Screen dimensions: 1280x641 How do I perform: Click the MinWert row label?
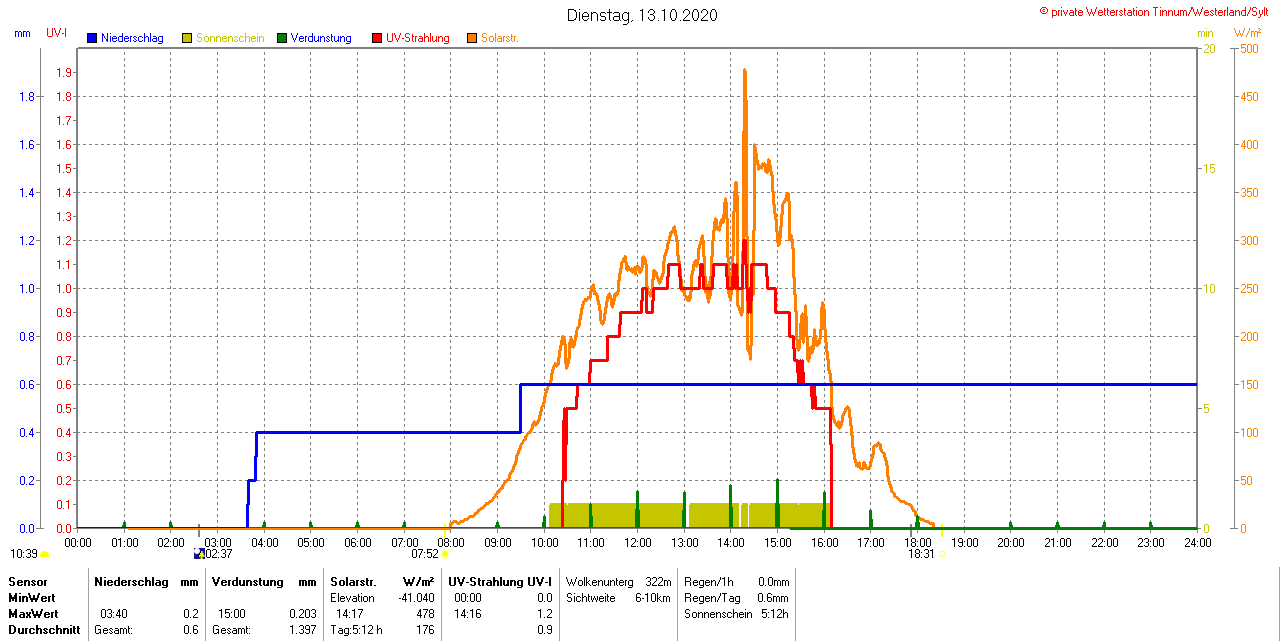pyautogui.click(x=33, y=597)
